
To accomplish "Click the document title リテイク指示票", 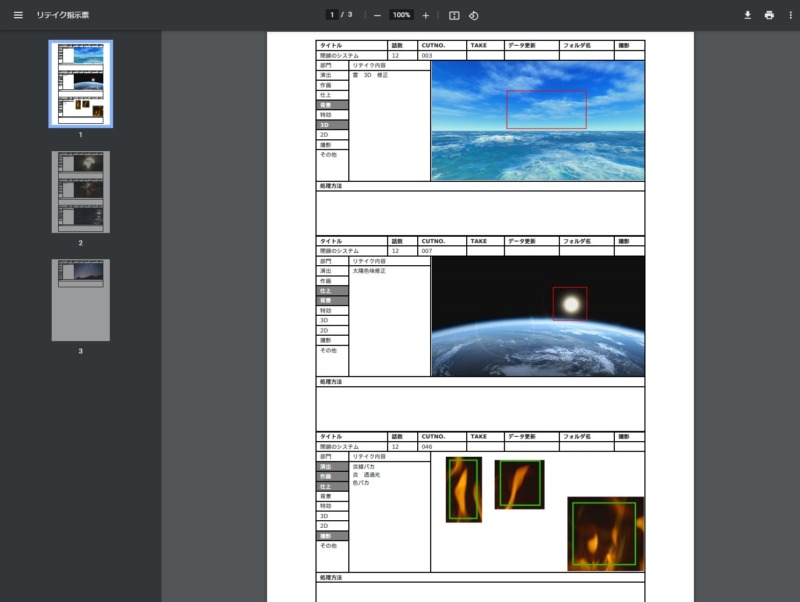I will [62, 15].
